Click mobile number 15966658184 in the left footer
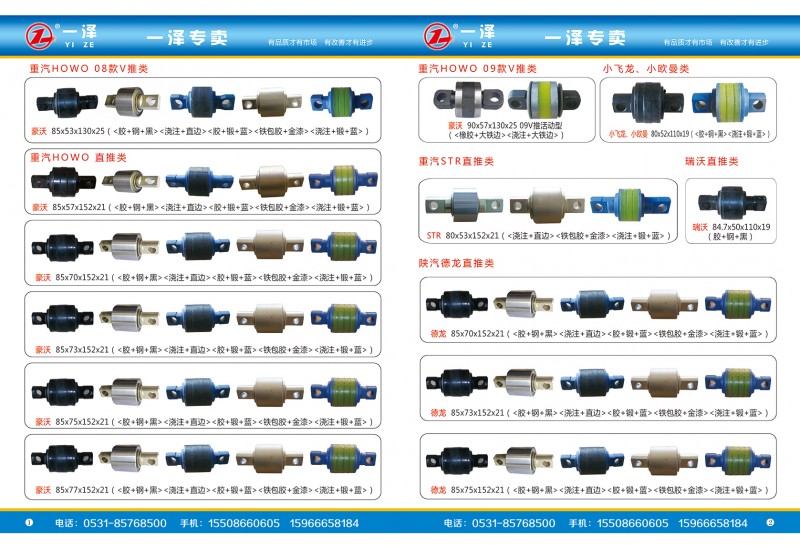800x546 pixels. [x=324, y=524]
